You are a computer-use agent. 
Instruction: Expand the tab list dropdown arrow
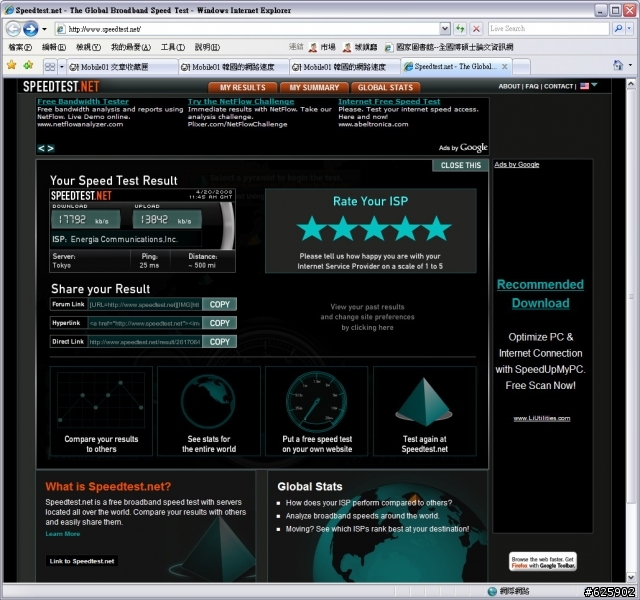tap(62, 67)
